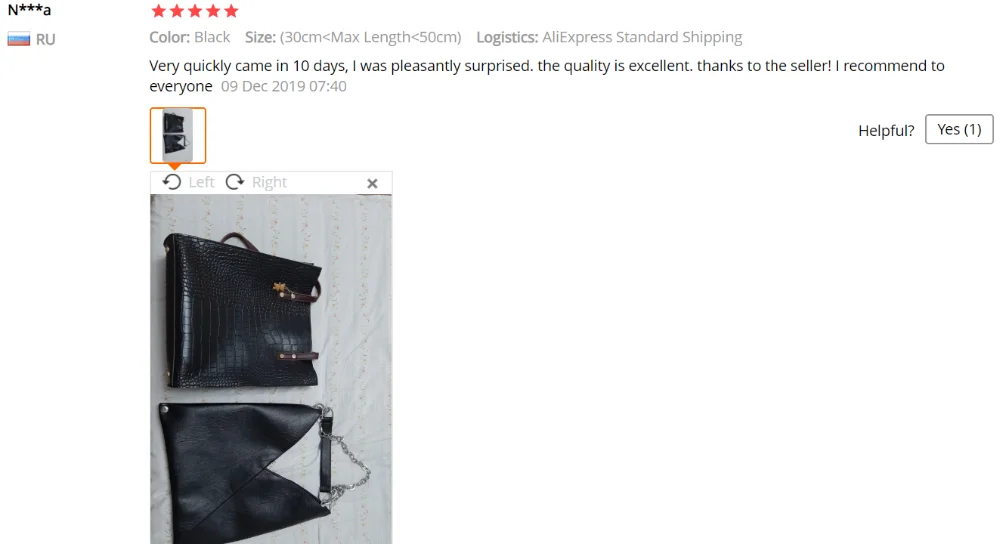Click the Russian flag icon
The image size is (1000, 544).
[18, 40]
